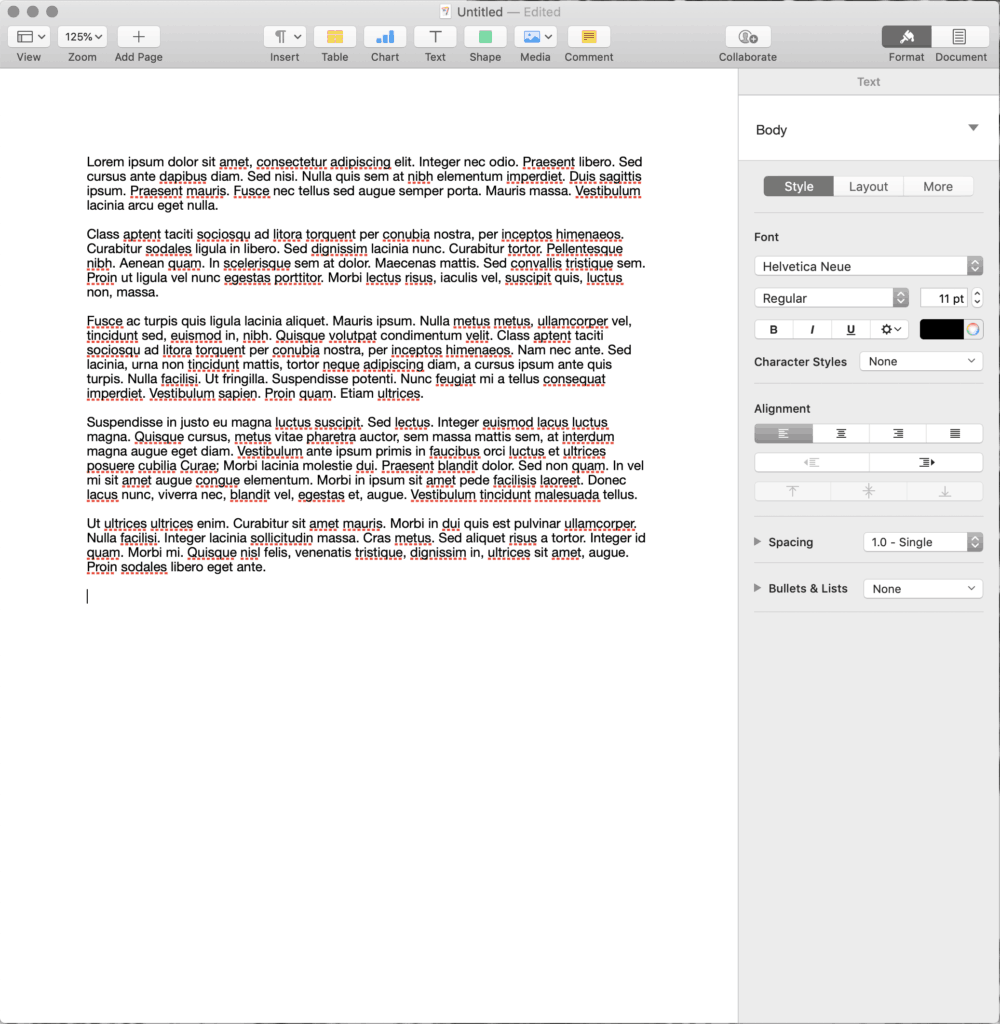Image resolution: width=1000 pixels, height=1024 pixels.
Task: Add a new page with plus icon
Action: [138, 37]
